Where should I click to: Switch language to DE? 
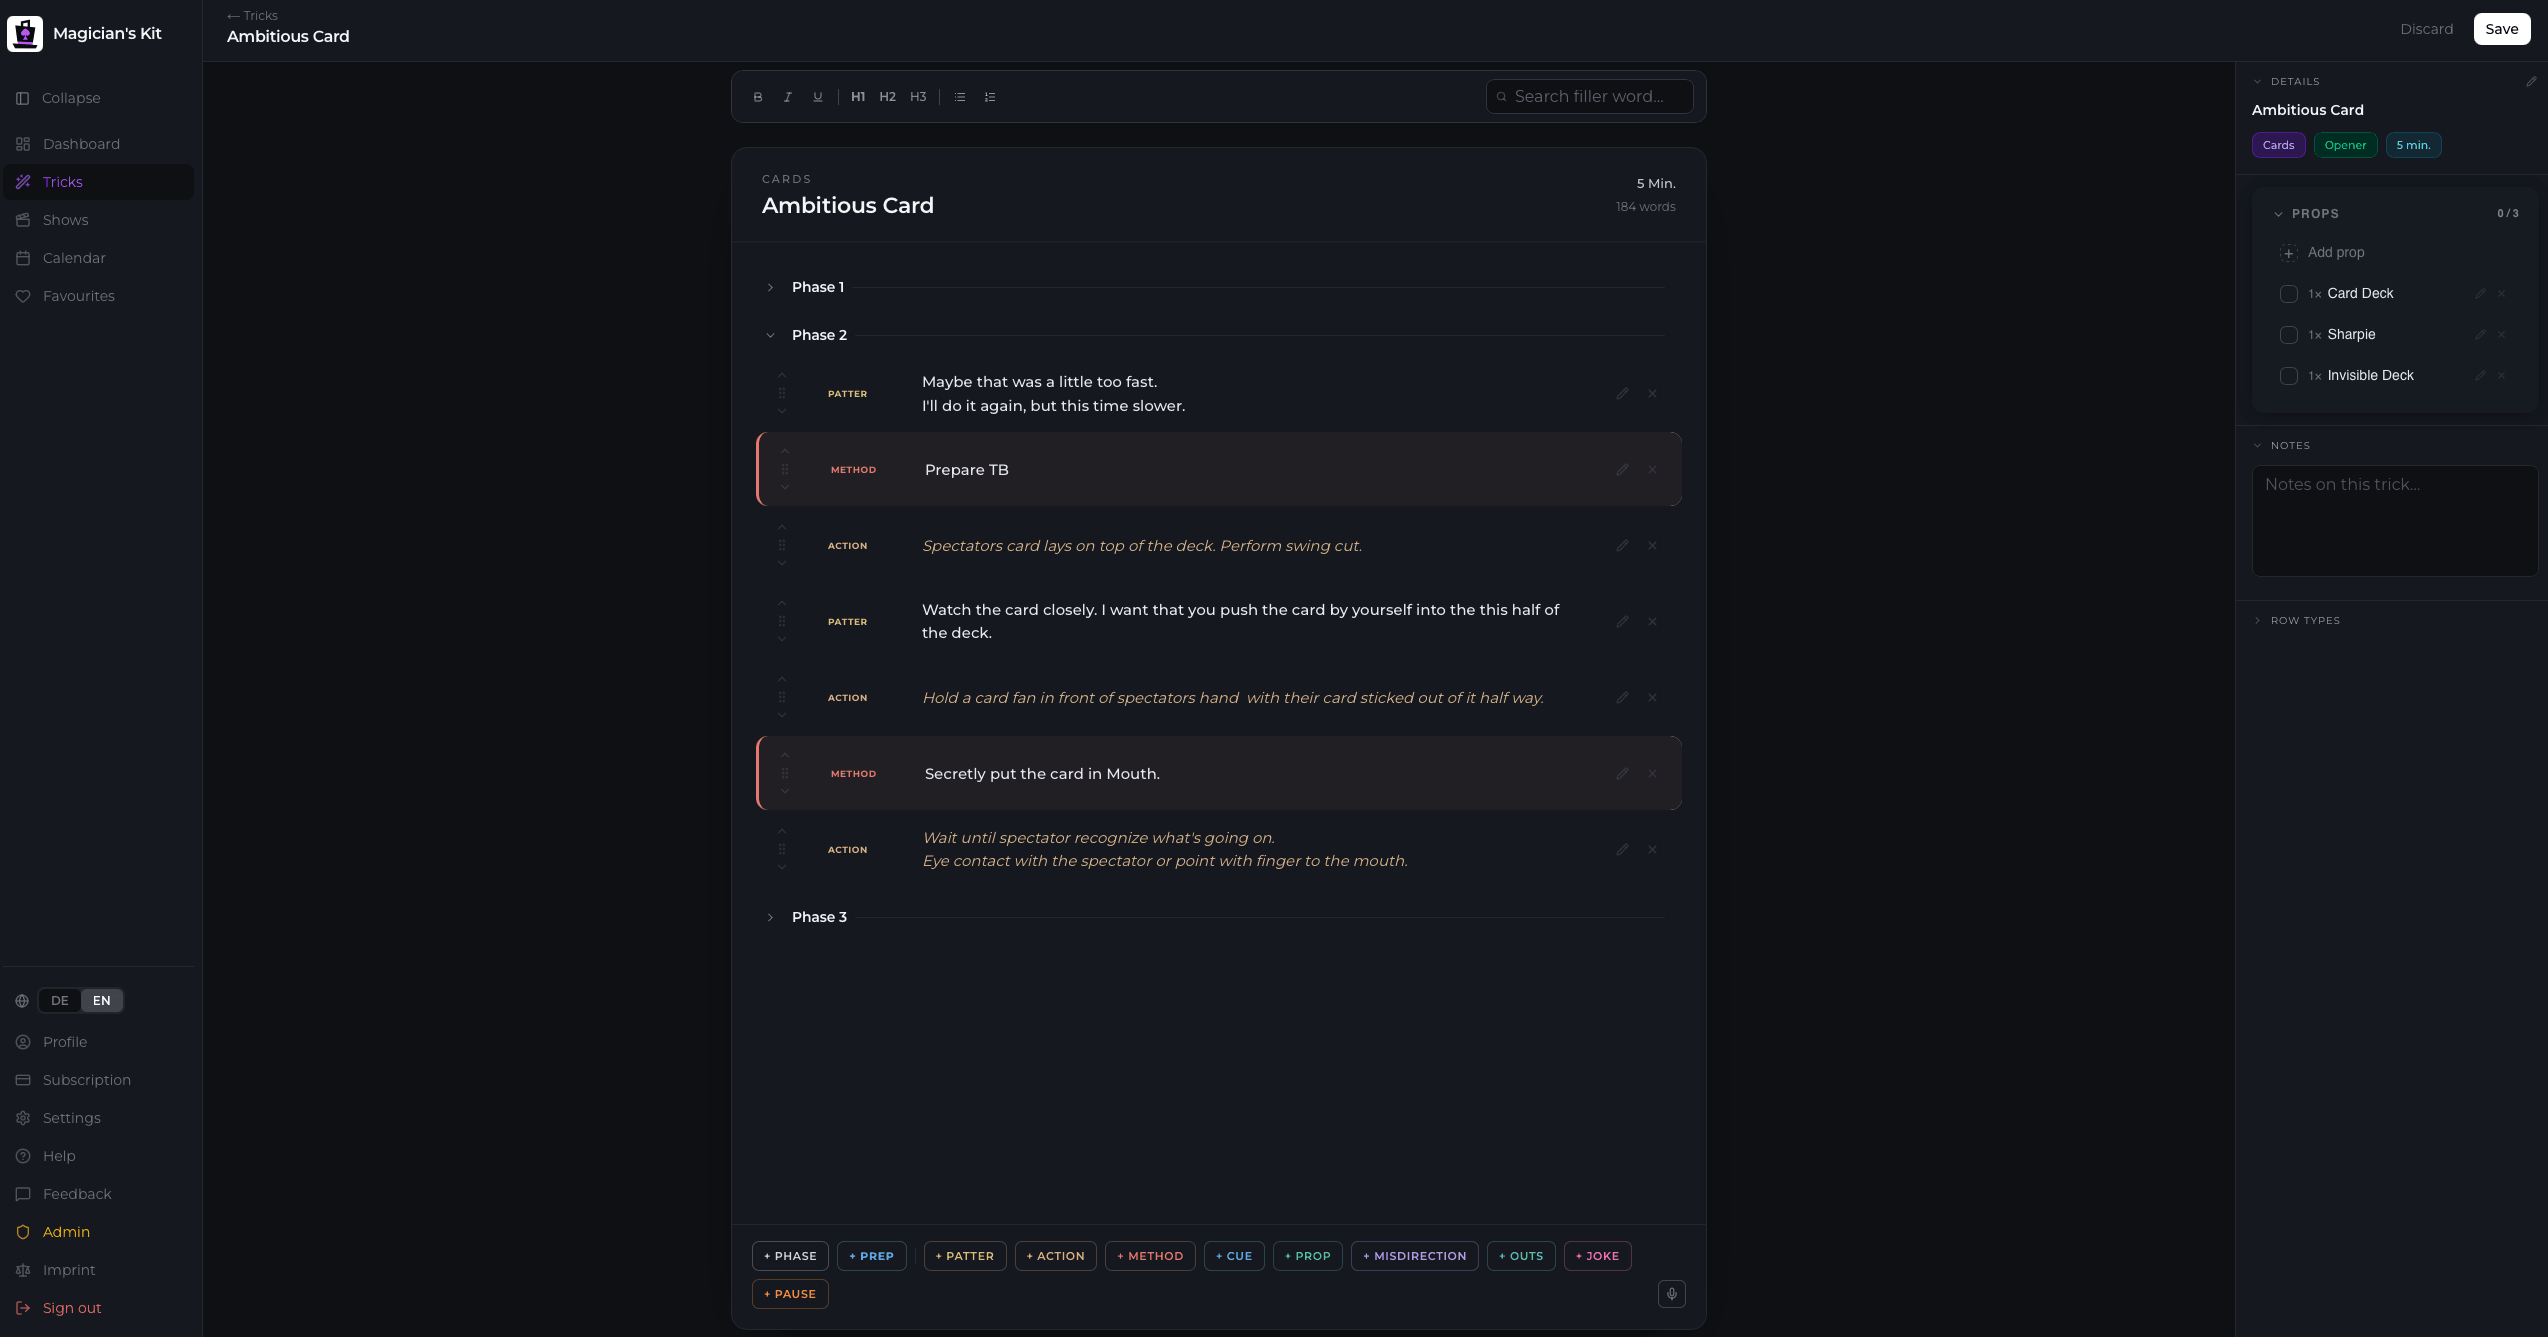60,1001
